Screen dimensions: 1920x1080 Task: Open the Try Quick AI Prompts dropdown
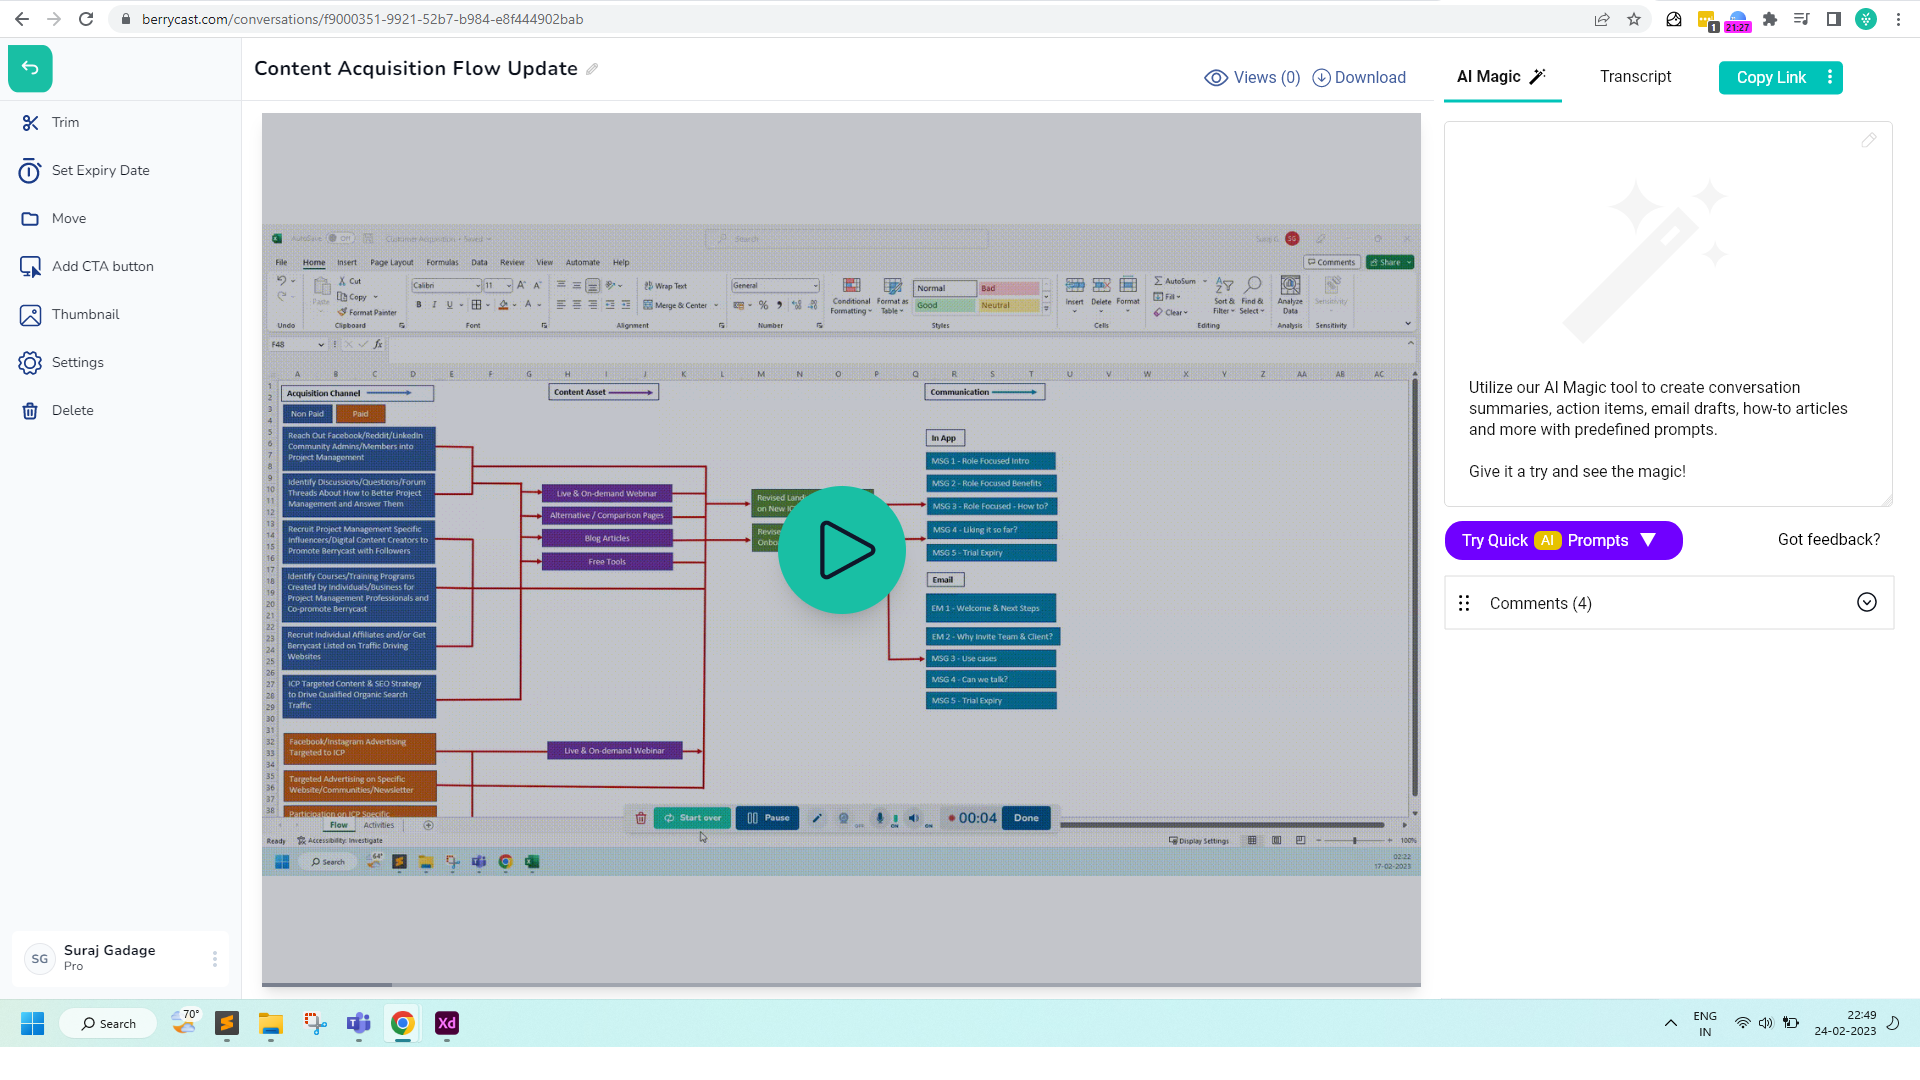[x=1563, y=541]
